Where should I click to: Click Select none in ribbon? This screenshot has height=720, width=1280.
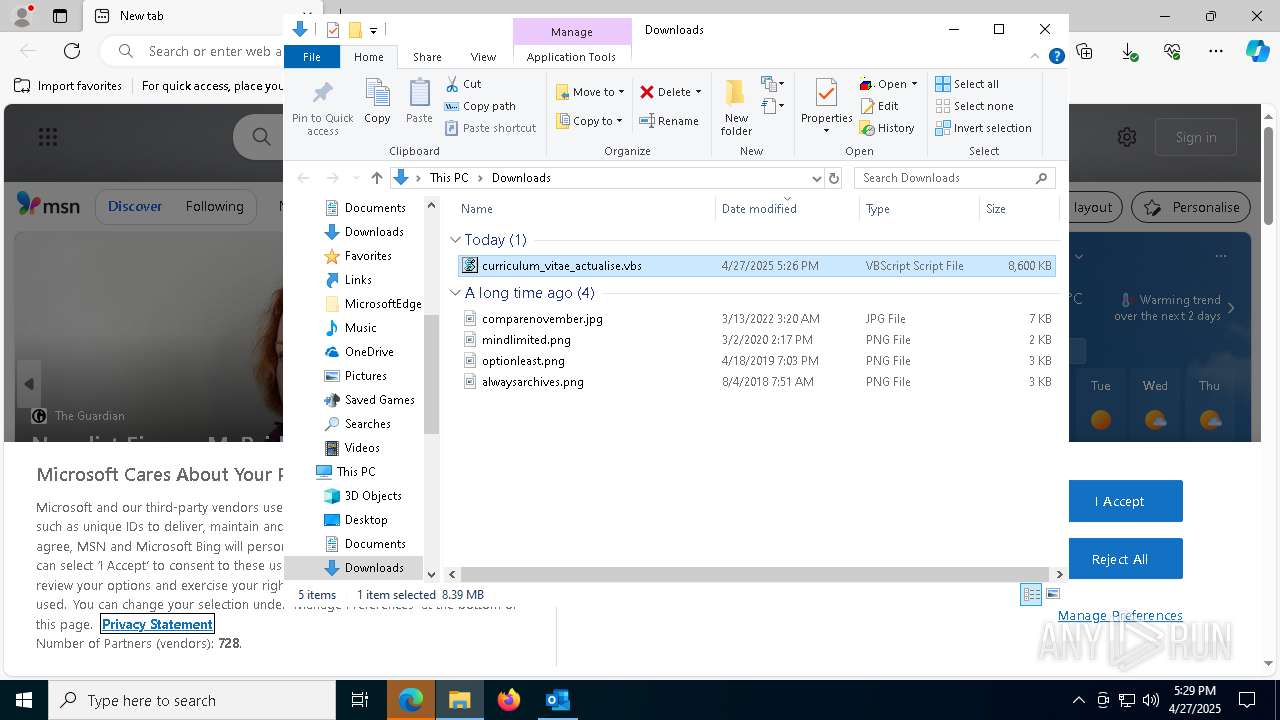click(x=974, y=106)
